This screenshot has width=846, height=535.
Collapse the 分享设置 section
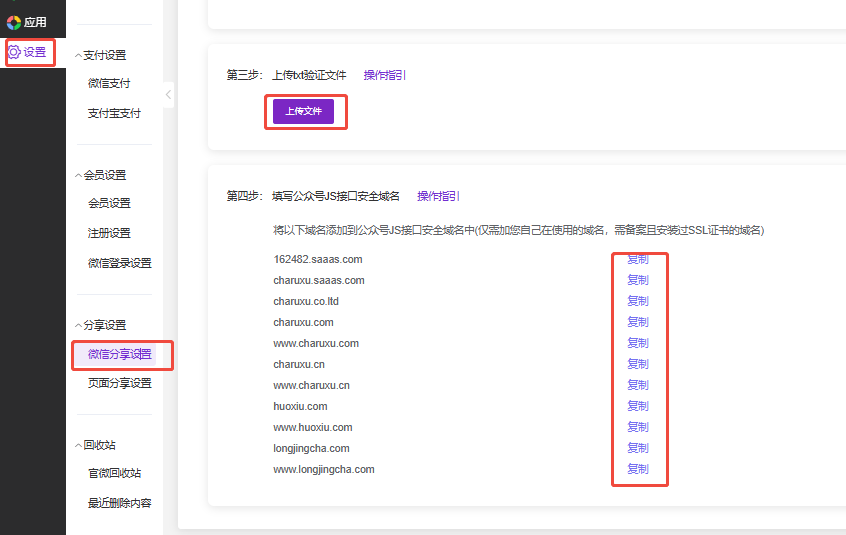click(x=80, y=326)
